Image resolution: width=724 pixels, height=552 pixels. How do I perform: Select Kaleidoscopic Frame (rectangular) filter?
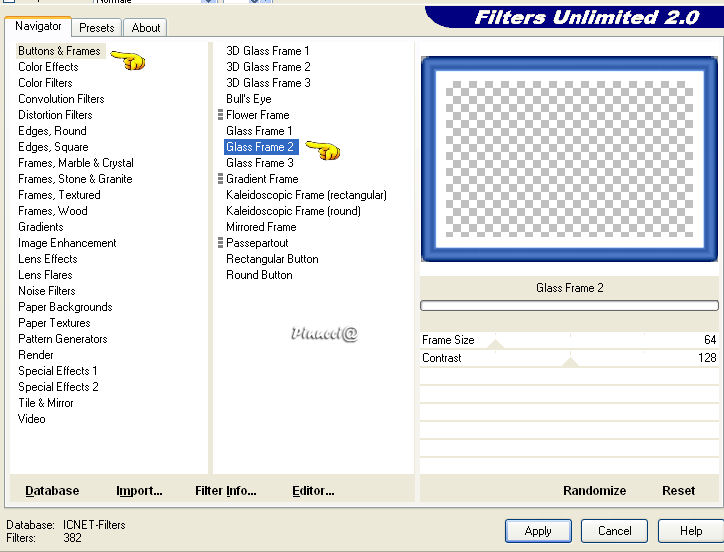coord(307,195)
